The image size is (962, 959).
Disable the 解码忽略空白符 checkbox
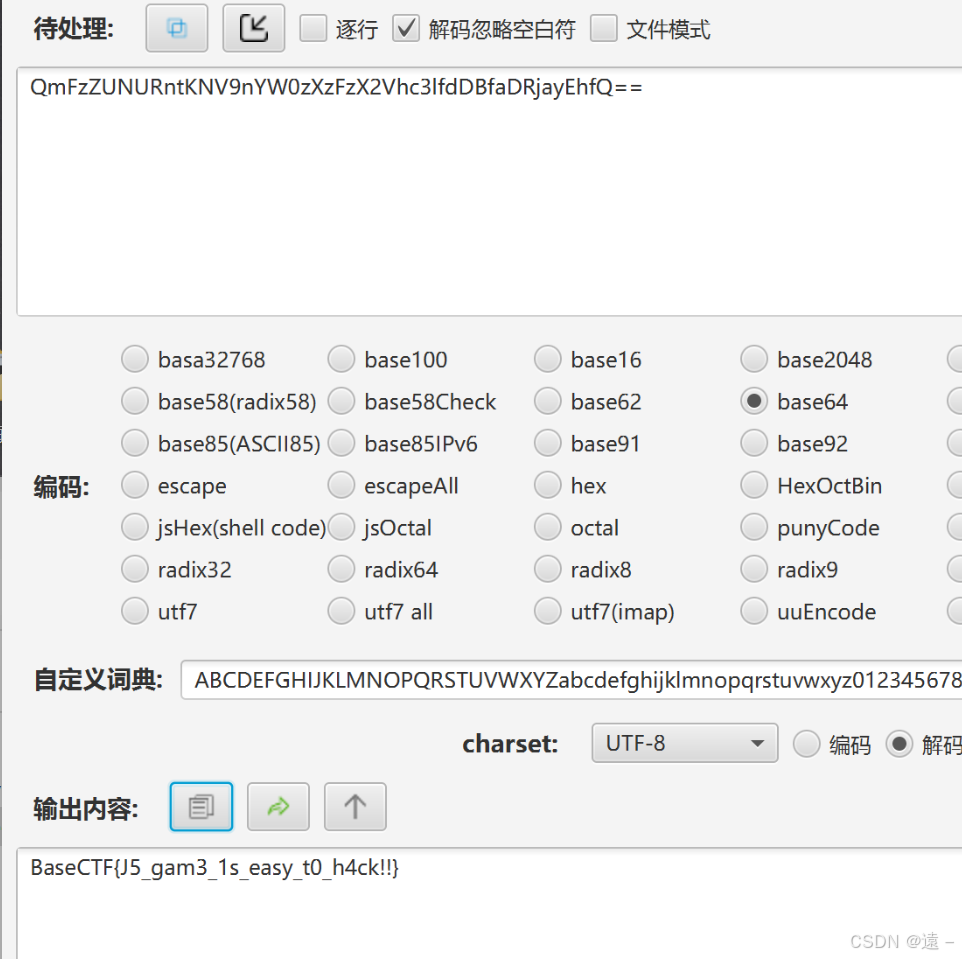pyautogui.click(x=406, y=28)
